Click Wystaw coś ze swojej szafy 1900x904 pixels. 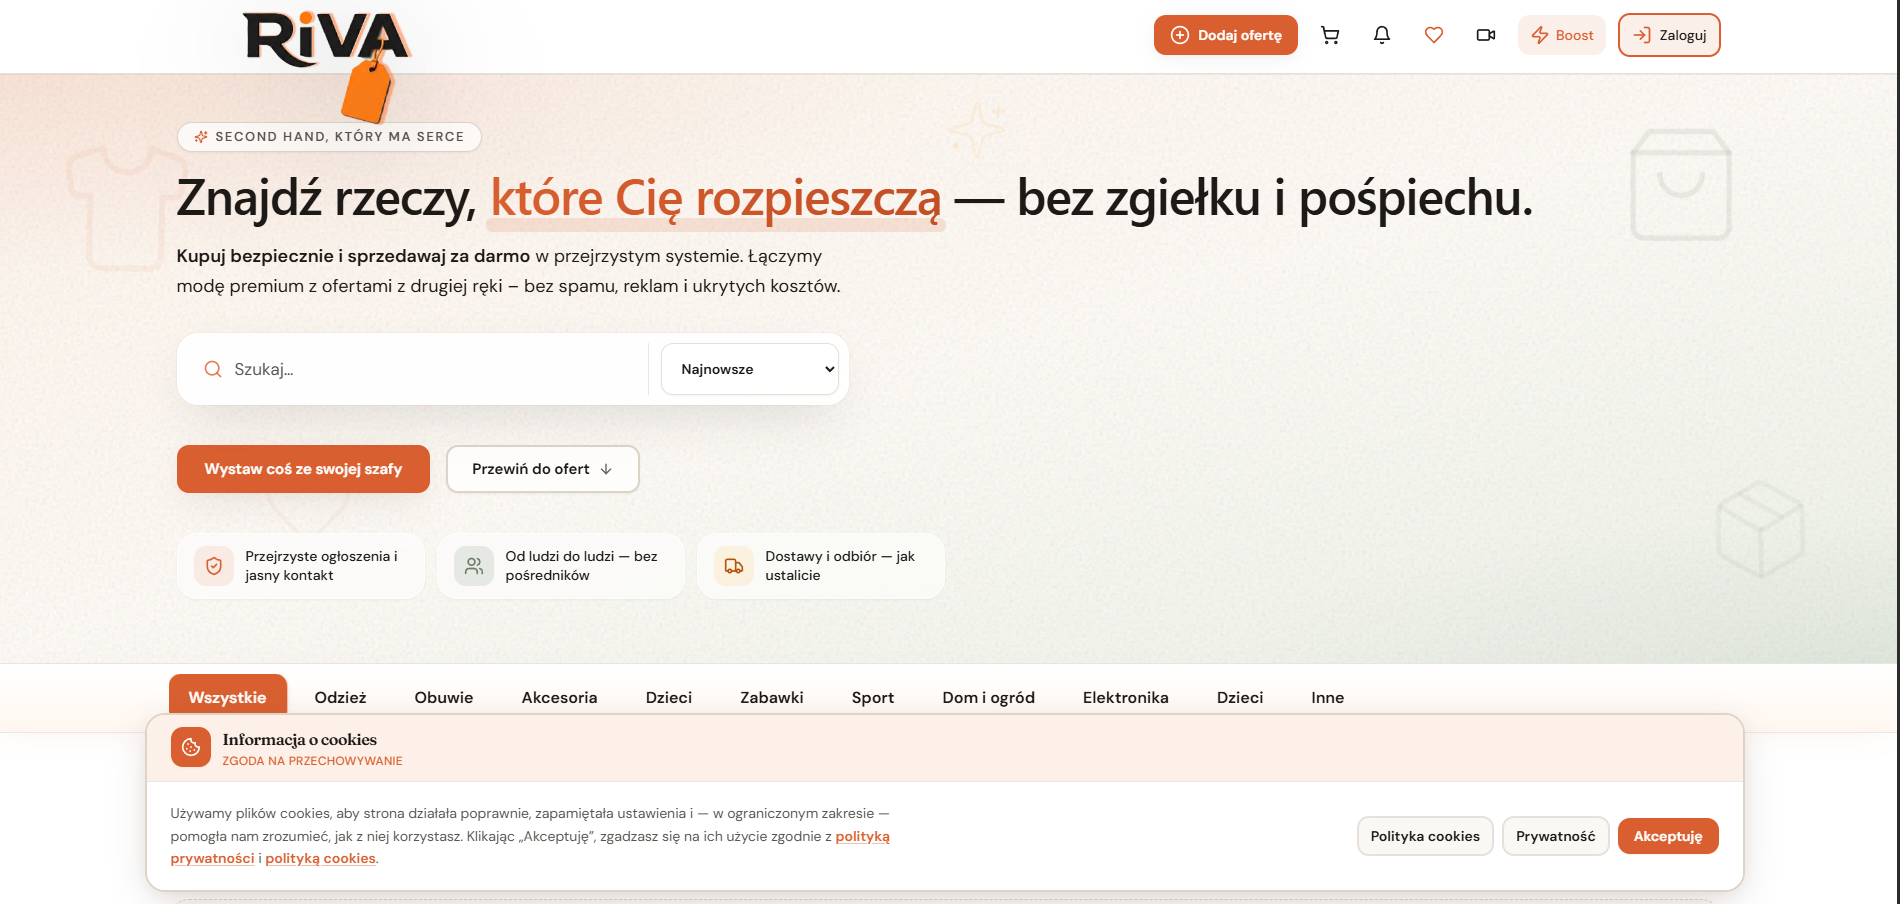[303, 469]
